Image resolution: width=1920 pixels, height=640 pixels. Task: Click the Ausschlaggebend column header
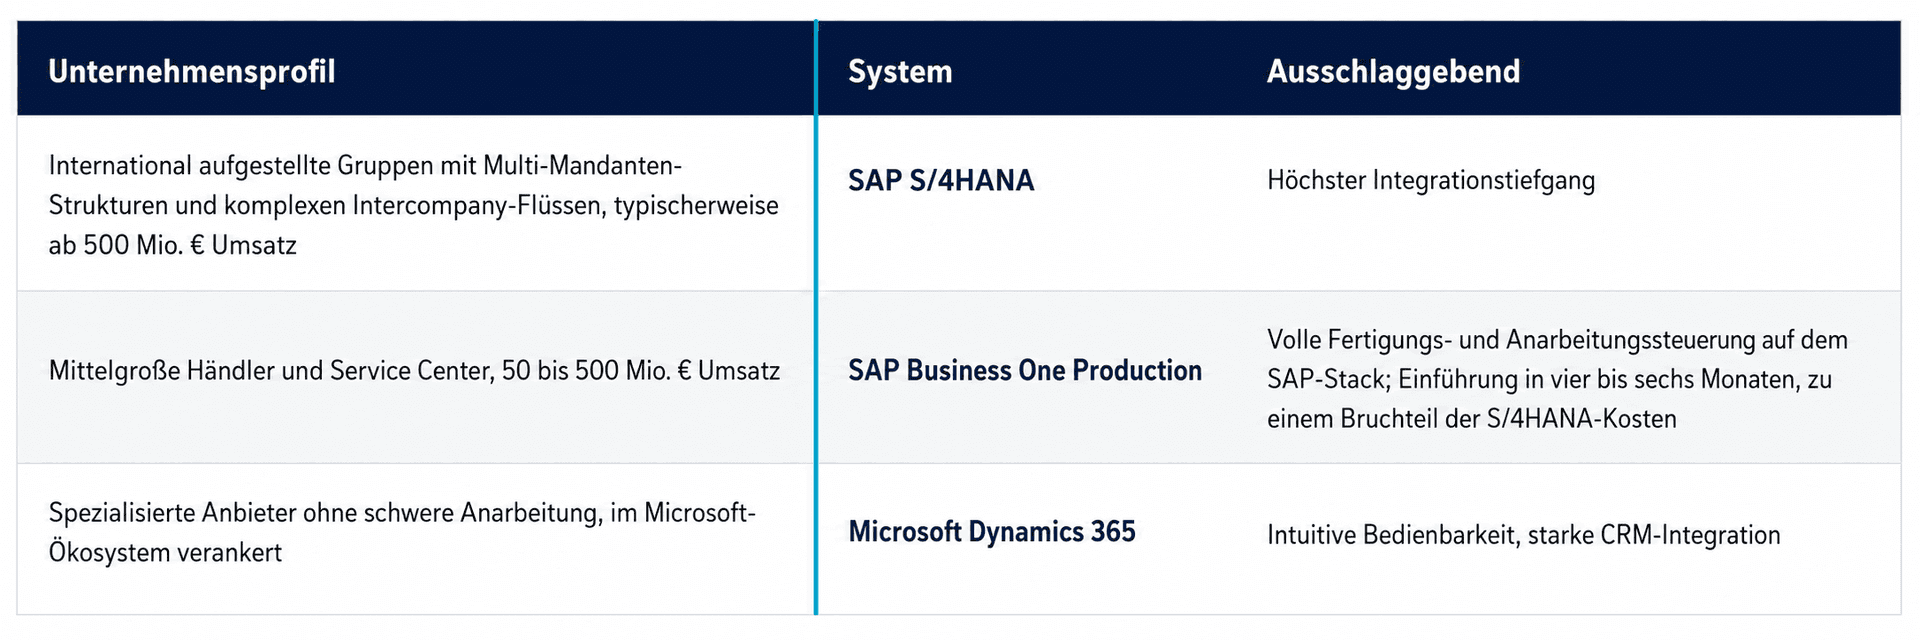1393,72
